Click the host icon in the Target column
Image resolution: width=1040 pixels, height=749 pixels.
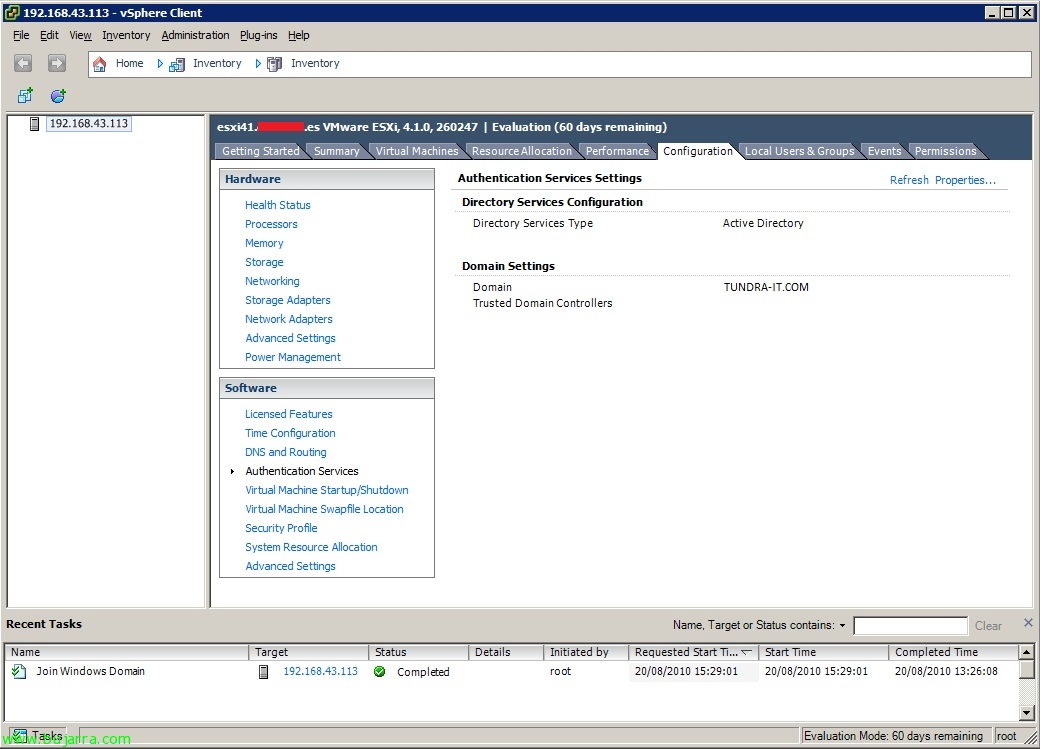263,671
